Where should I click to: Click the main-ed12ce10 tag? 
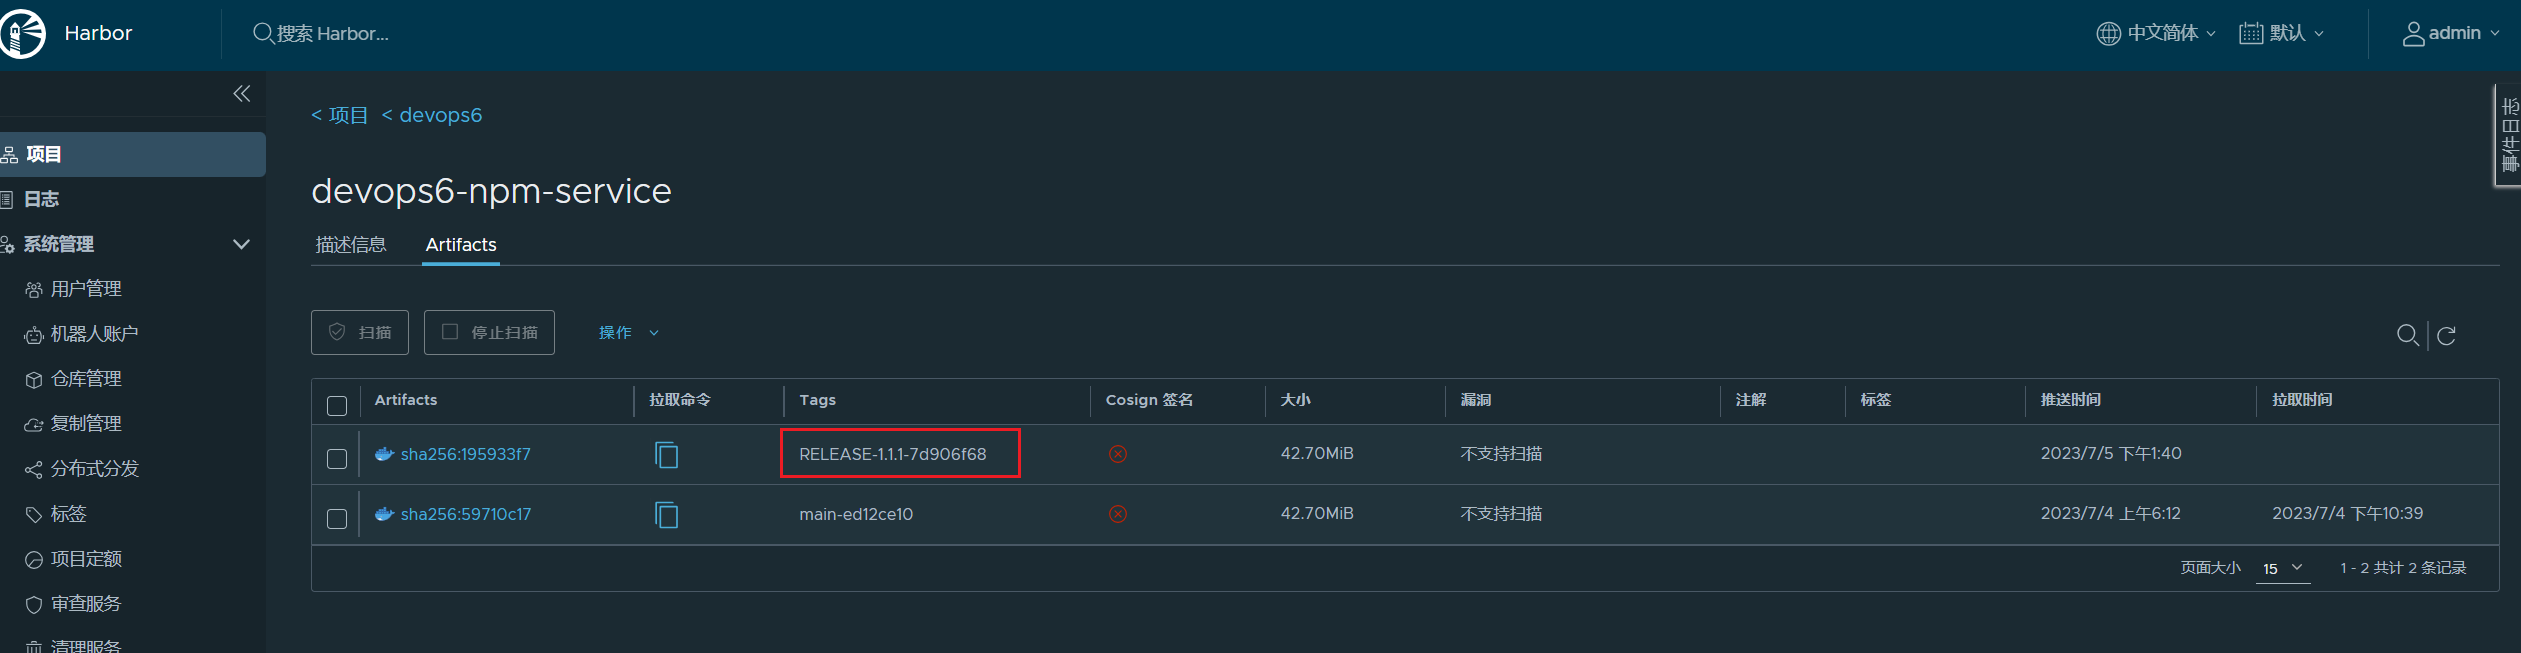pyautogui.click(x=856, y=514)
